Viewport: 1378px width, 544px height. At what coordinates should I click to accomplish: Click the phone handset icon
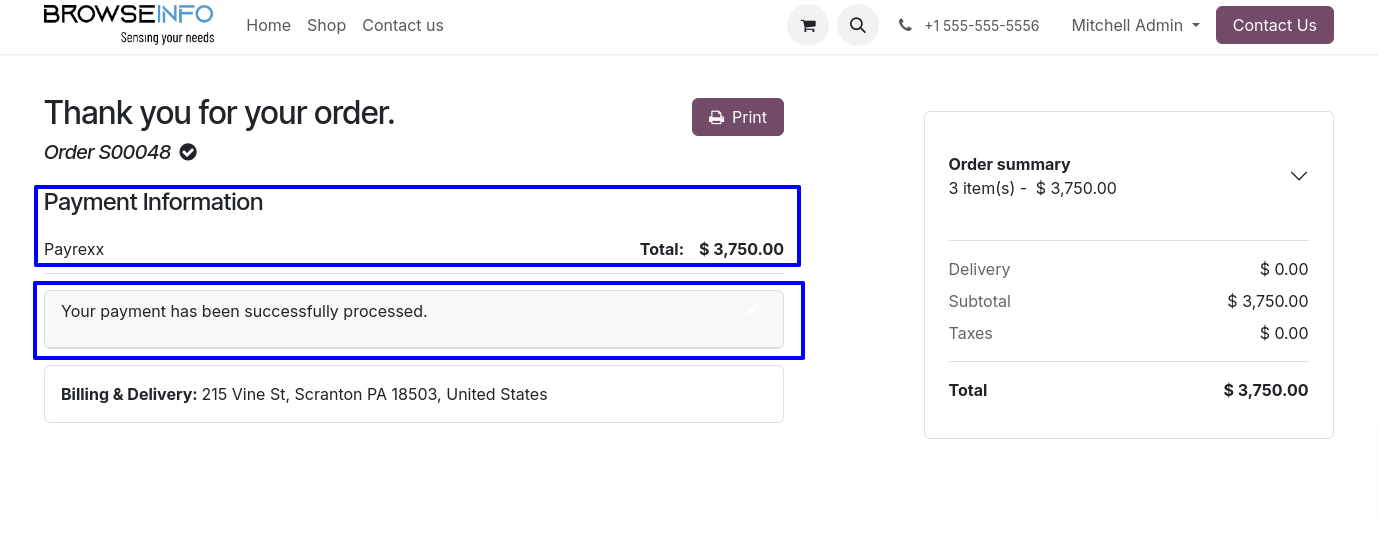point(905,26)
